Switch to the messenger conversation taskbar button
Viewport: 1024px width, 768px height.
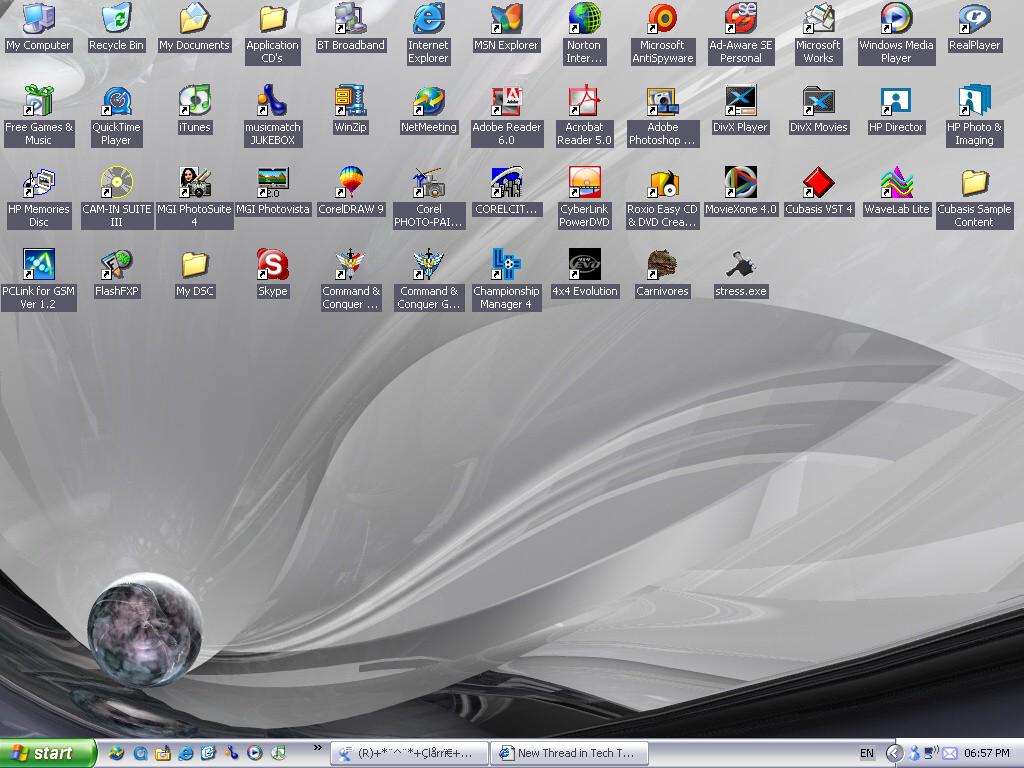409,753
